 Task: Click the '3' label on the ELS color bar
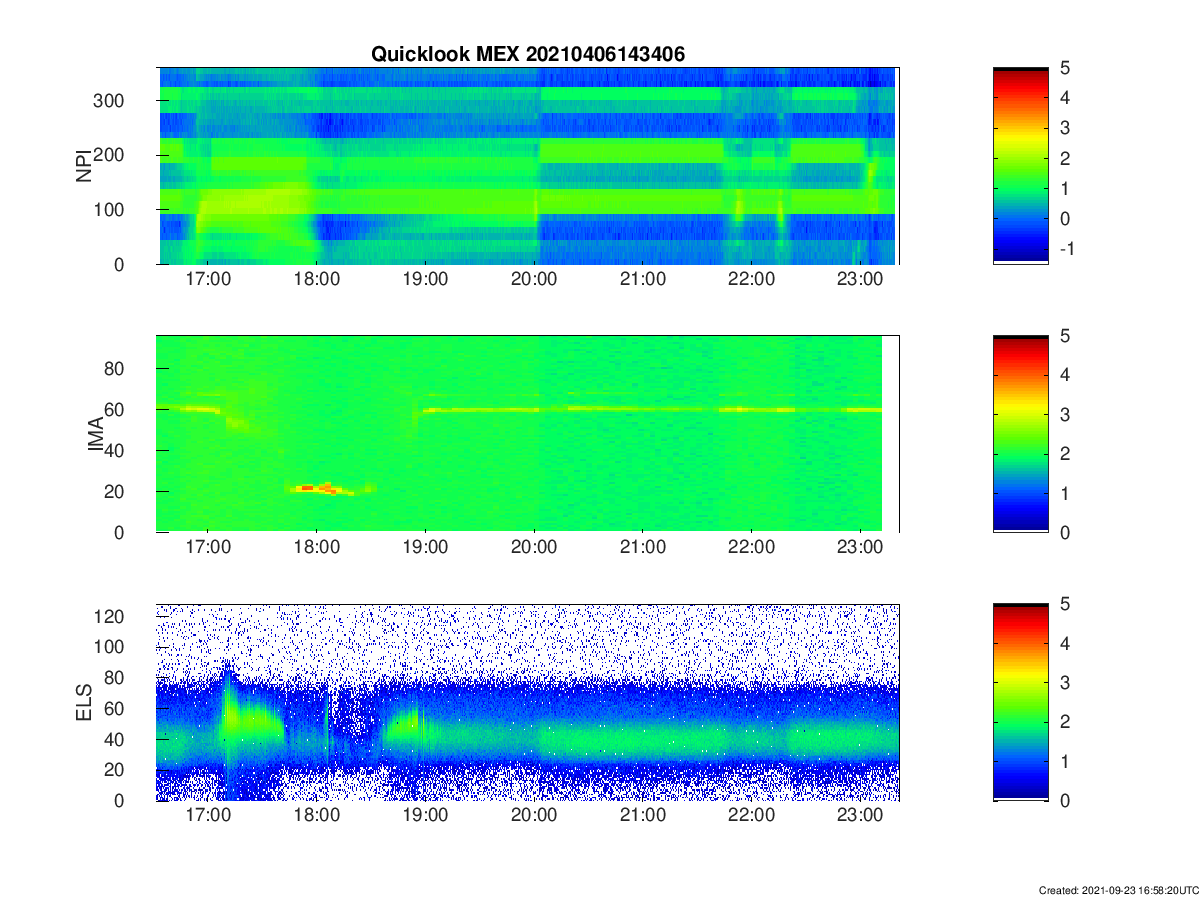tap(1066, 683)
